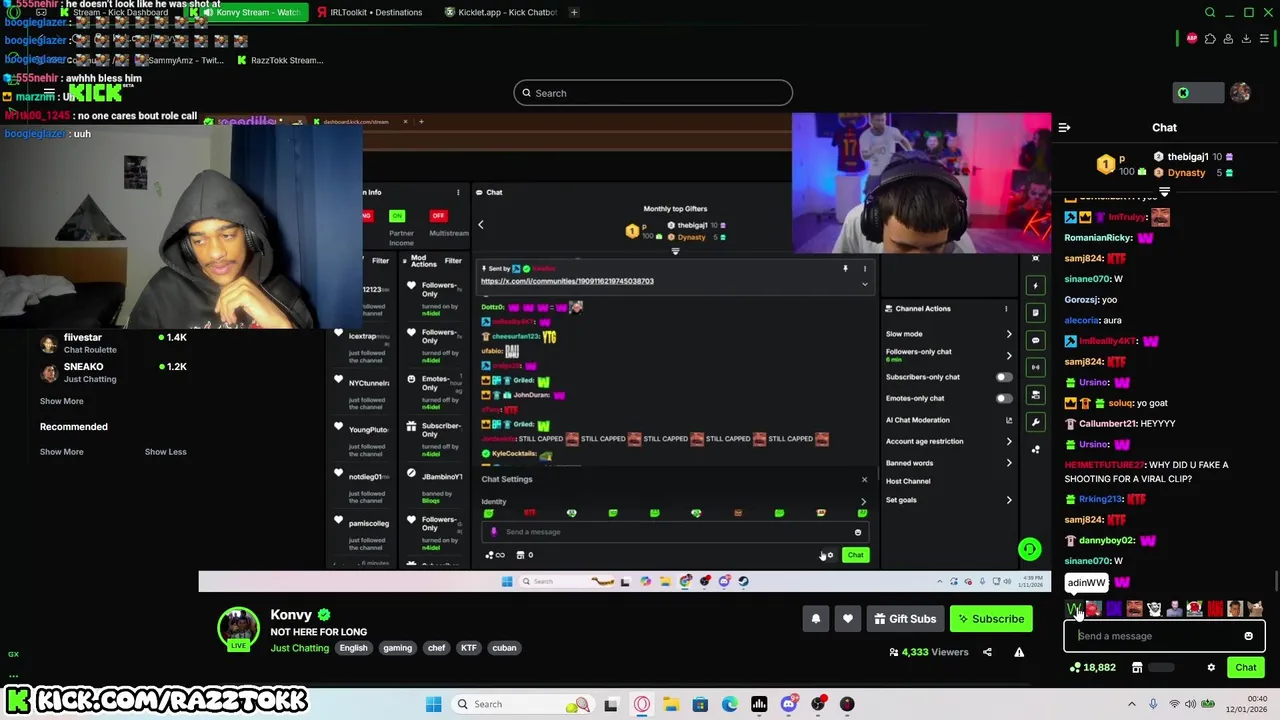Open Microsoft Store from taskbar
This screenshot has width=1280, height=720.
(699, 704)
